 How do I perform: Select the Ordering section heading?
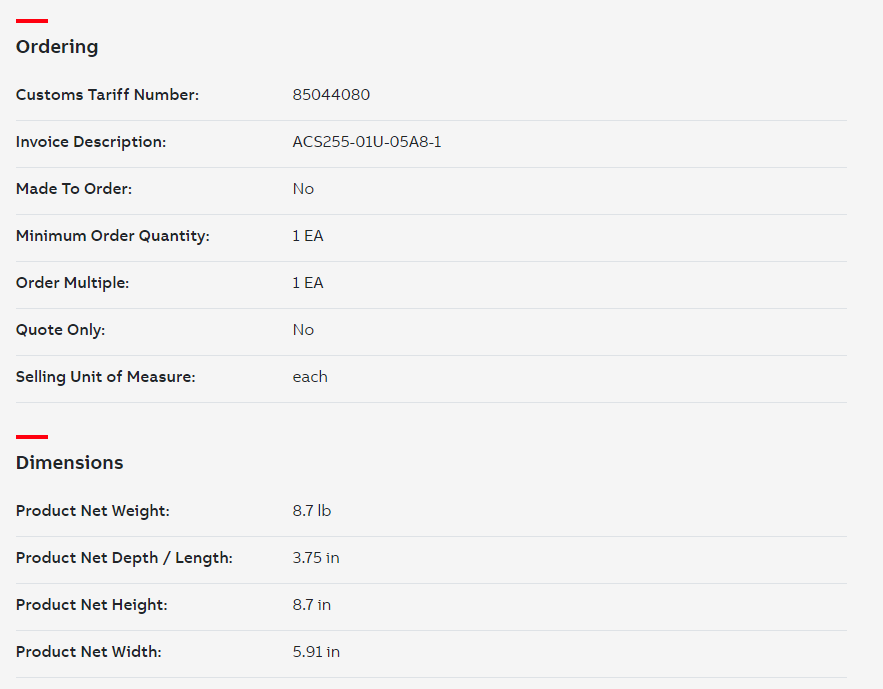point(57,47)
